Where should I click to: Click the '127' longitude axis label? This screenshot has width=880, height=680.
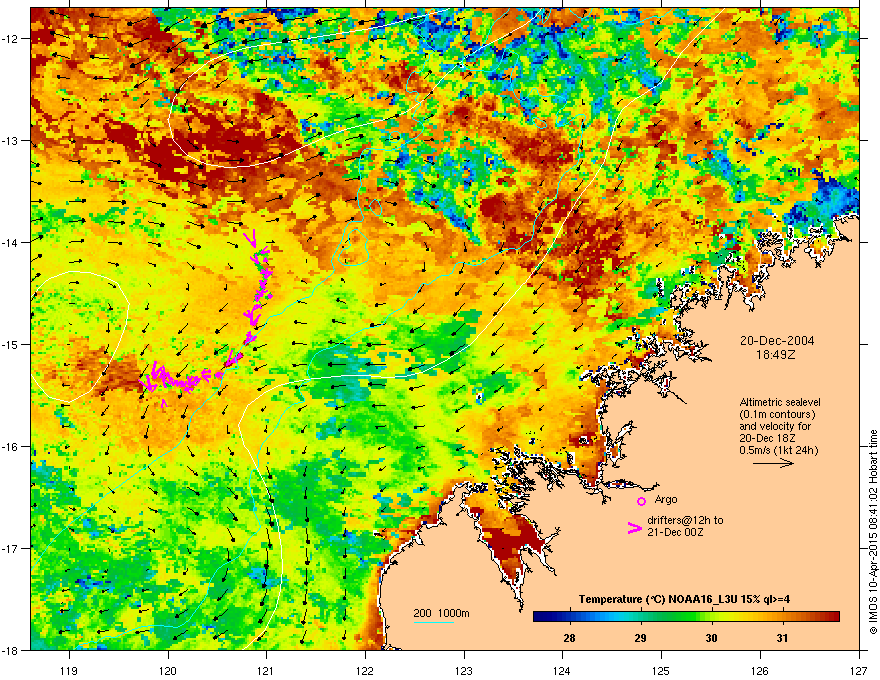[859, 670]
